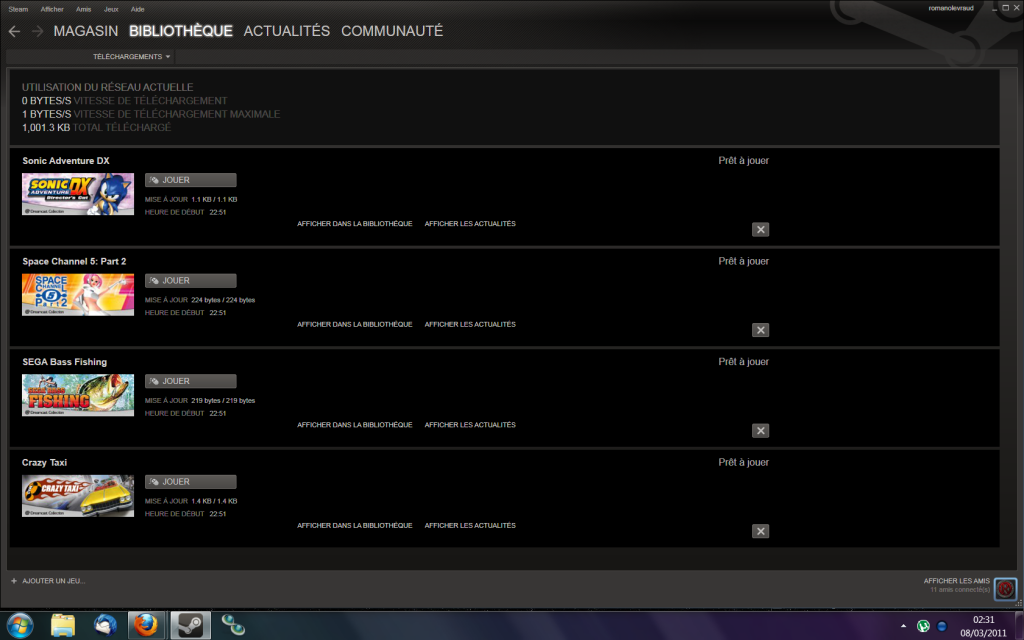Click the Crazy Taxi title

44,462
